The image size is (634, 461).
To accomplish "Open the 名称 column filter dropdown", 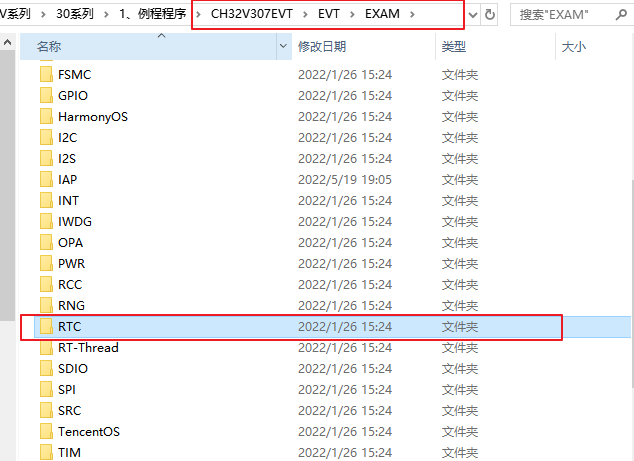I will click(282, 47).
